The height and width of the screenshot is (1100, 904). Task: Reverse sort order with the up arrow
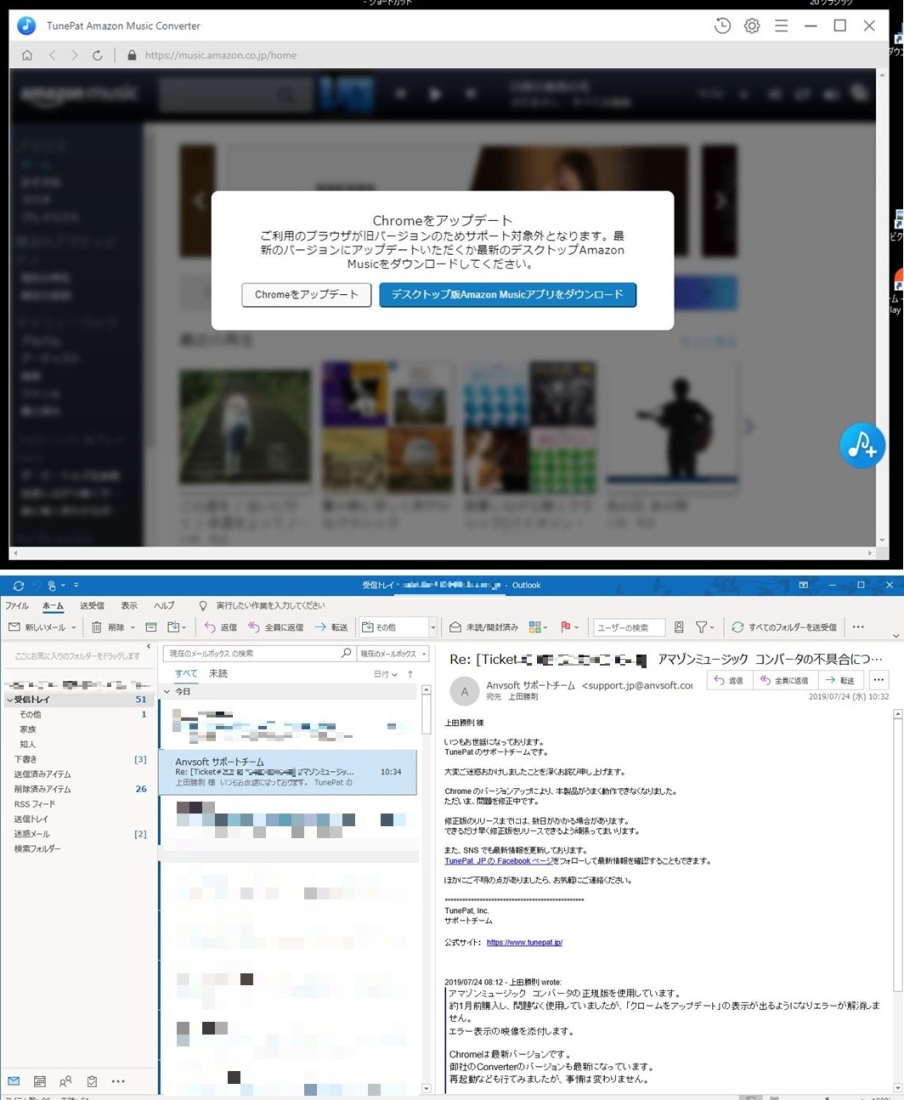coord(410,674)
